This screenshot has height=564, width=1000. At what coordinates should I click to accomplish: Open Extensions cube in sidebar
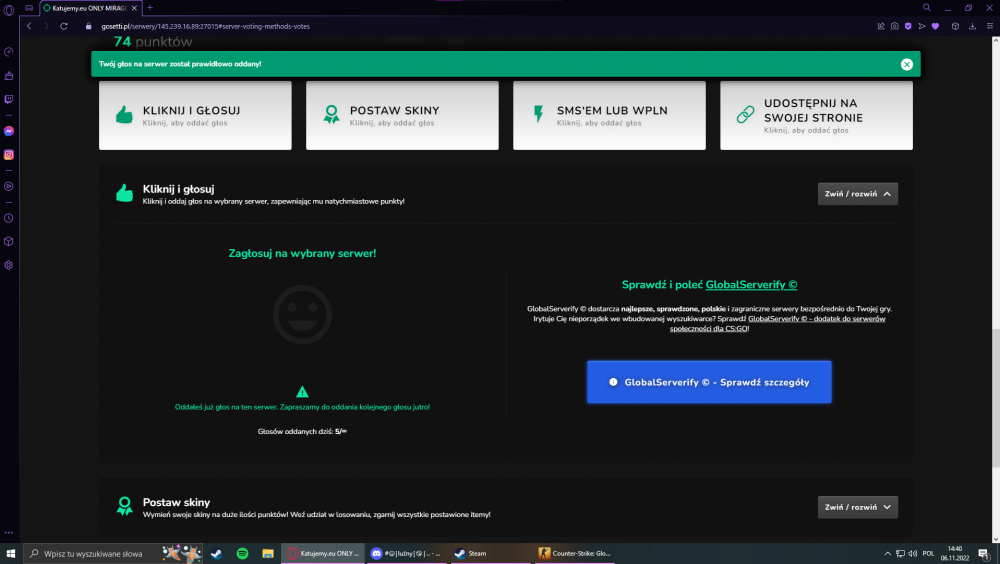(x=9, y=241)
